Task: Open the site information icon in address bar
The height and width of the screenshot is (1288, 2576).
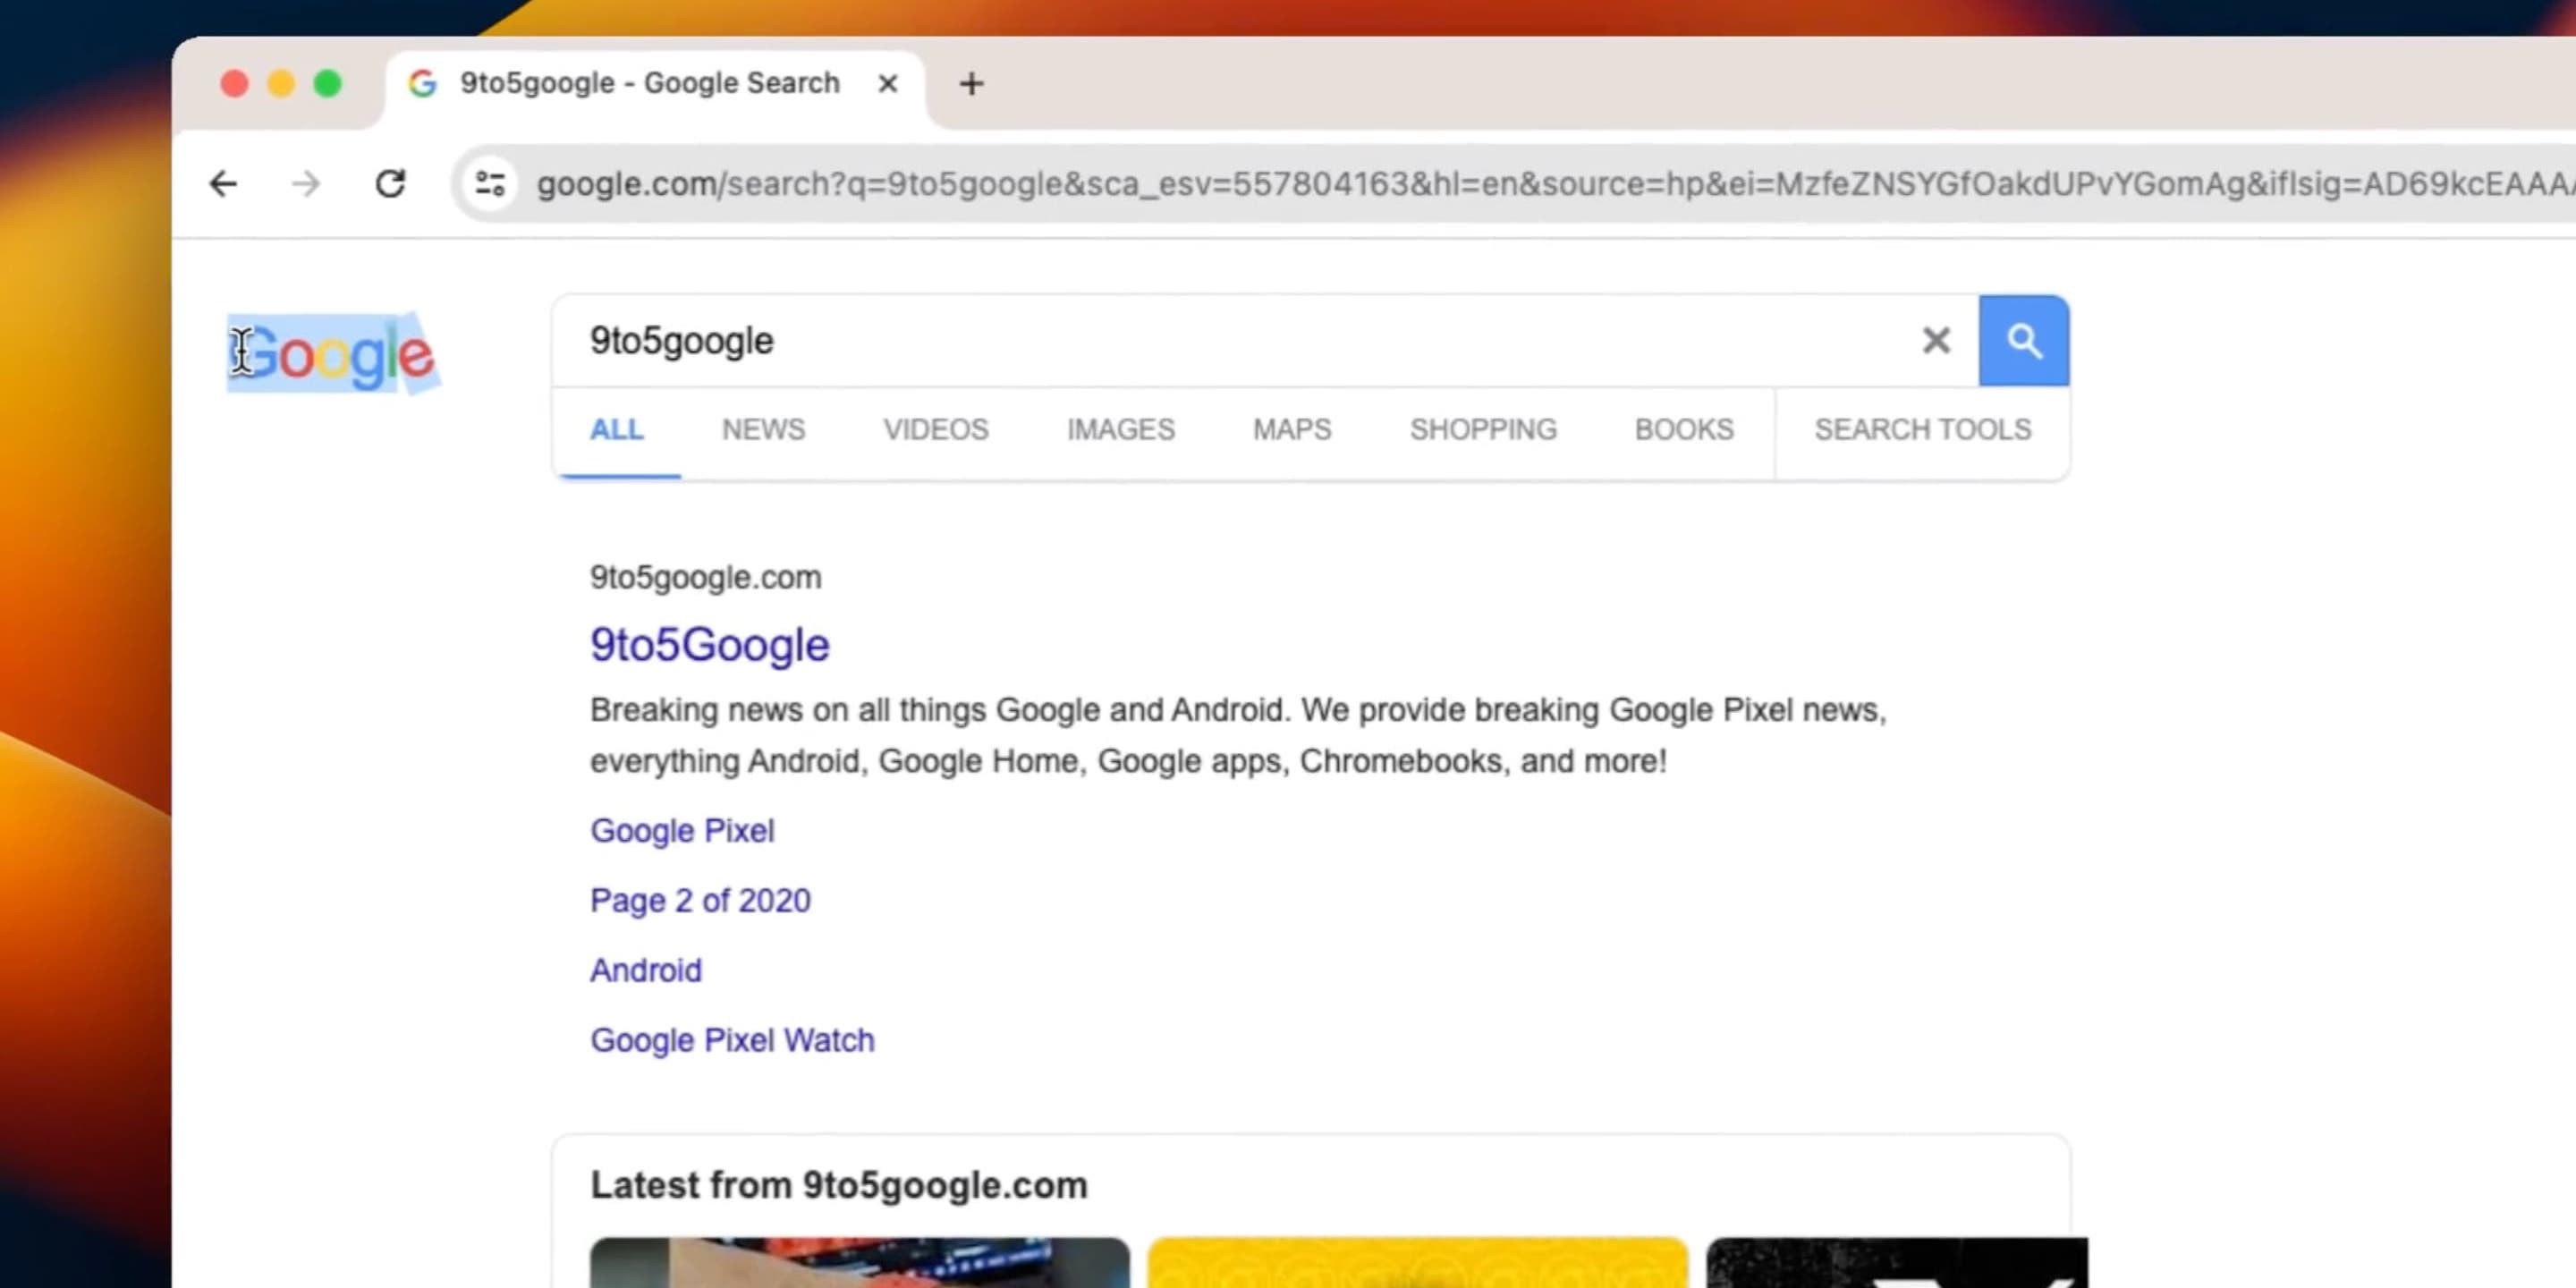Action: click(x=490, y=184)
